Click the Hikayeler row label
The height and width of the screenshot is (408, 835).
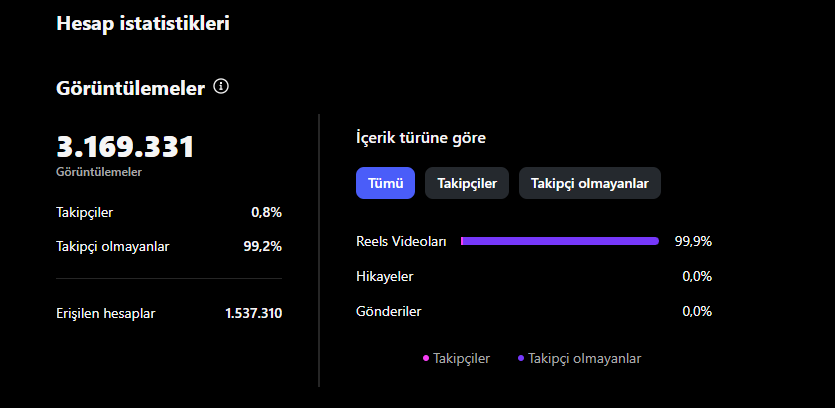click(384, 276)
